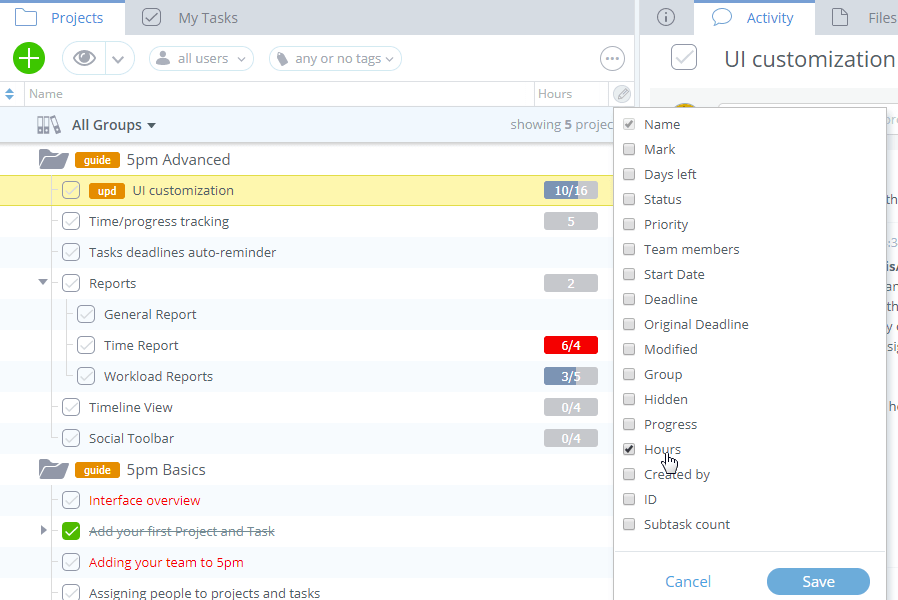The width and height of the screenshot is (898, 600).
Task: Uncheck the Hours column checkbox
Action: click(629, 449)
